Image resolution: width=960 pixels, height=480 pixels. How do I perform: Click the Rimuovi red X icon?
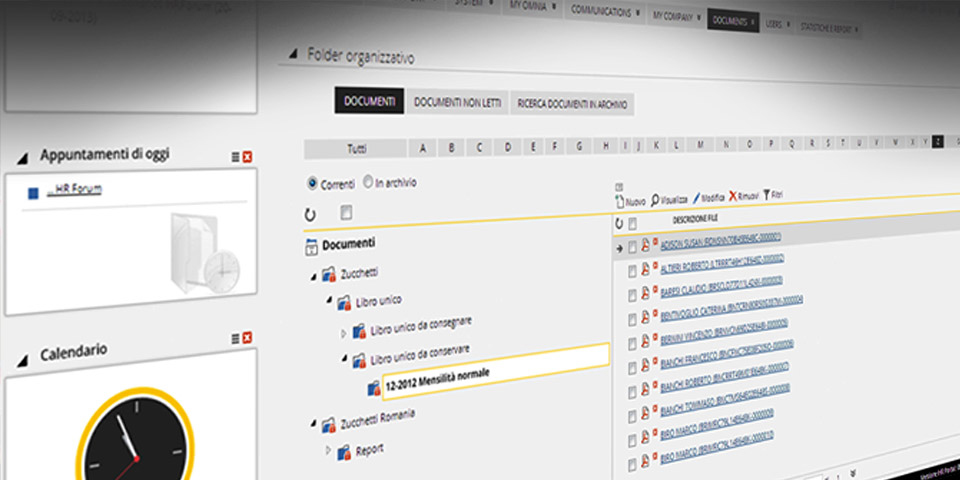[x=733, y=197]
